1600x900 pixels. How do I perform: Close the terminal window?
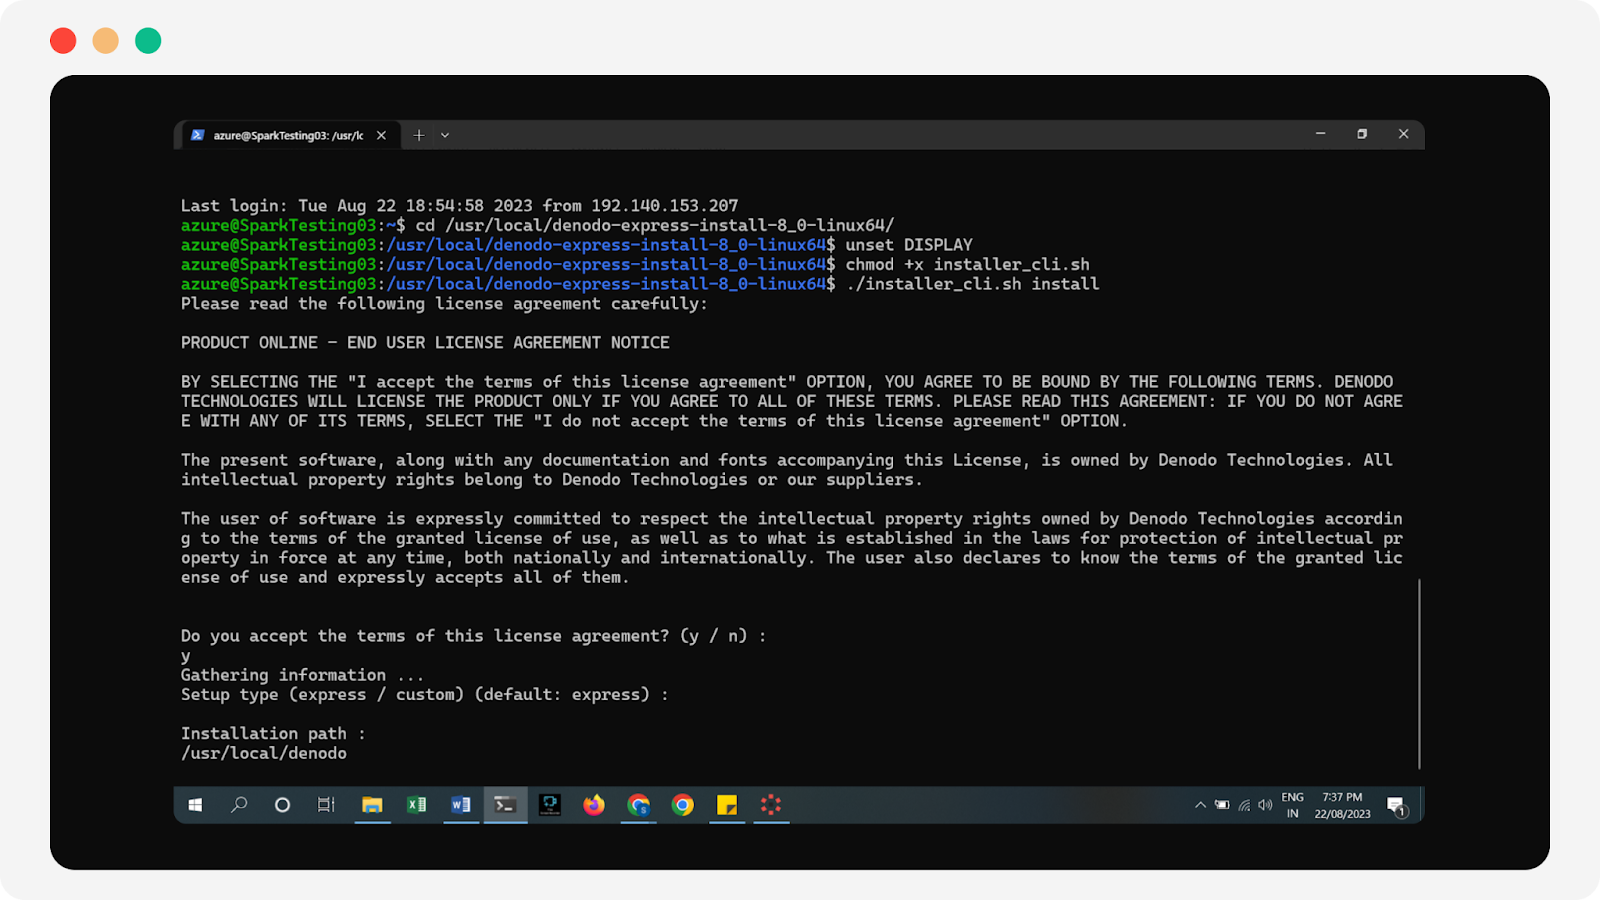tap(1403, 134)
